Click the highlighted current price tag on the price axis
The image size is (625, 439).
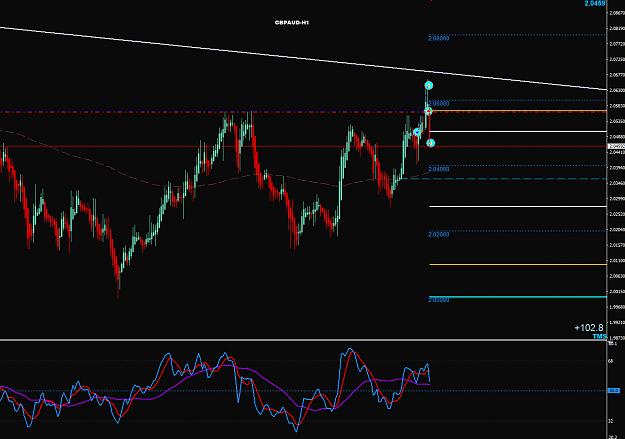(616, 146)
